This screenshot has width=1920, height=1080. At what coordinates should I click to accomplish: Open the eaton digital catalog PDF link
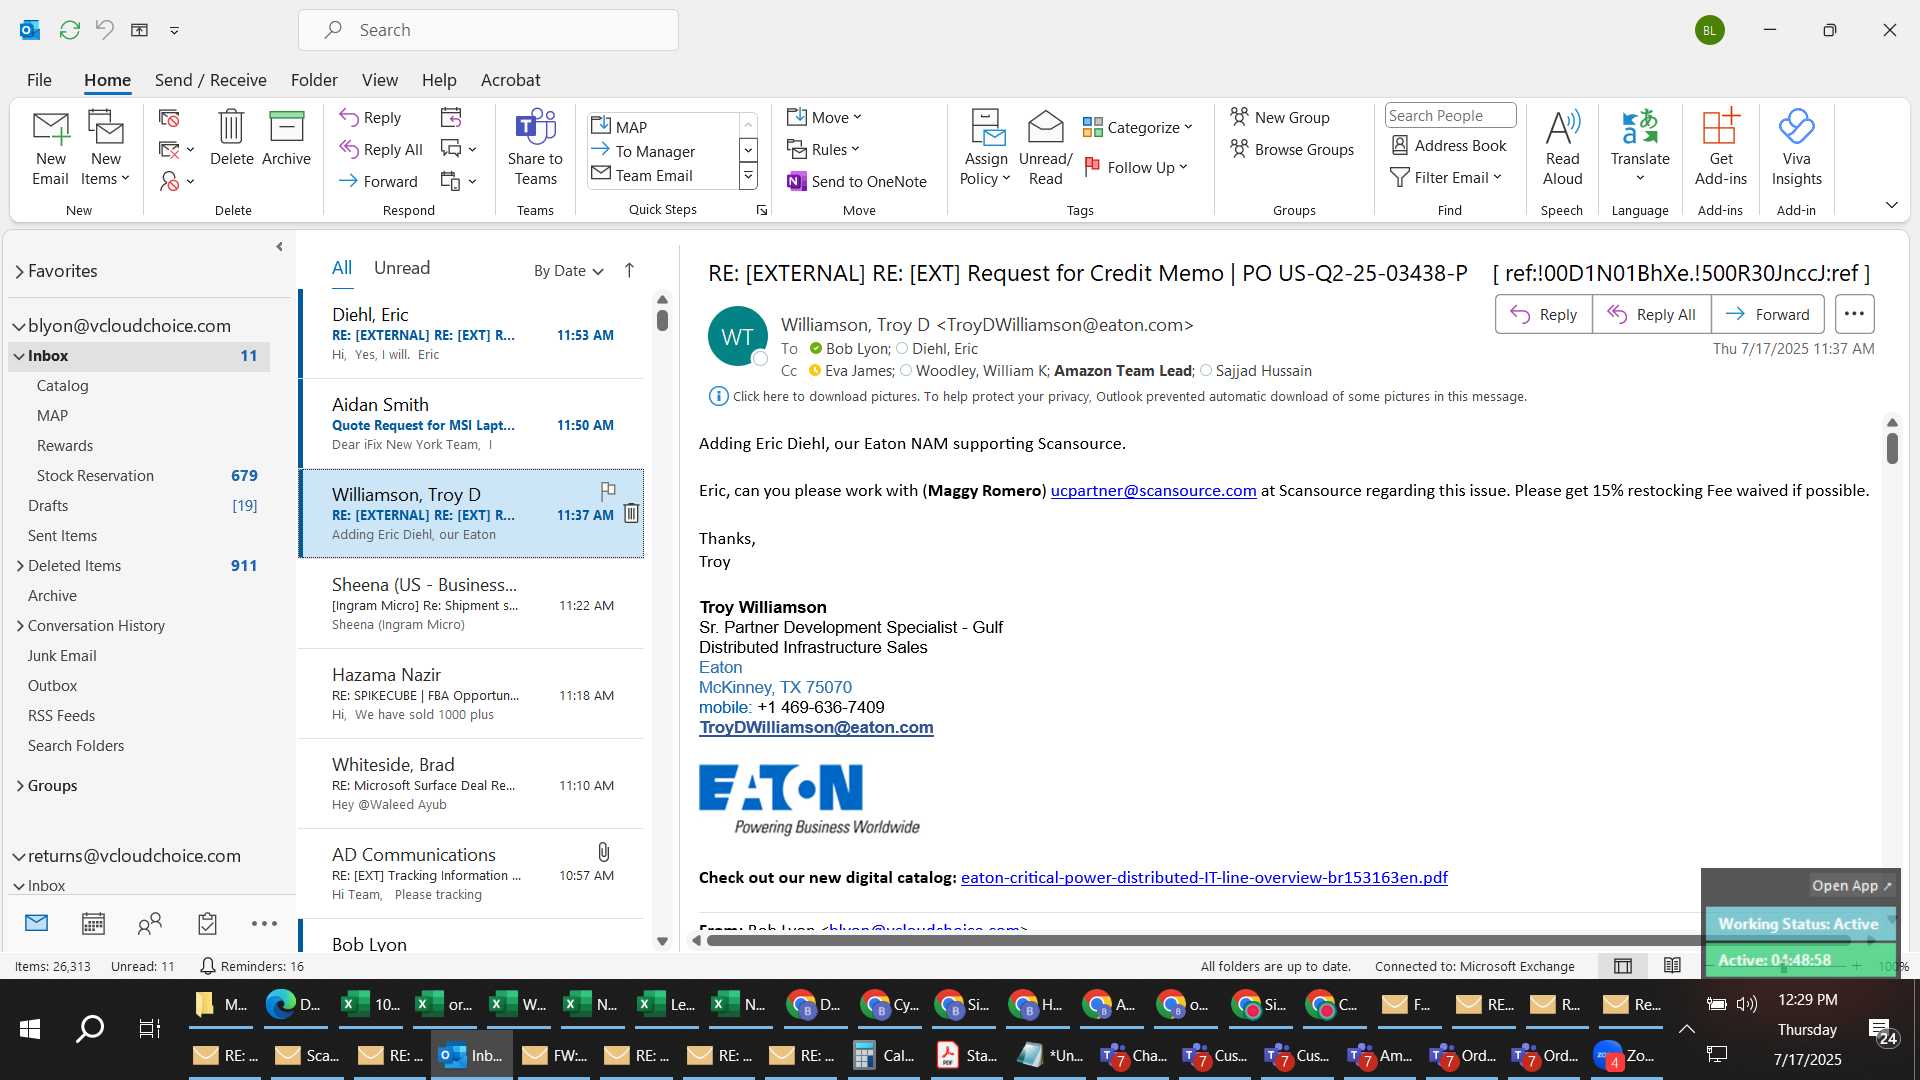(x=1204, y=877)
